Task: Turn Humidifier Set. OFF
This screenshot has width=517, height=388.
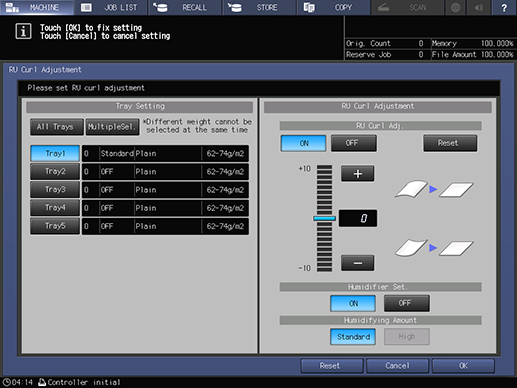Action: coord(407,303)
